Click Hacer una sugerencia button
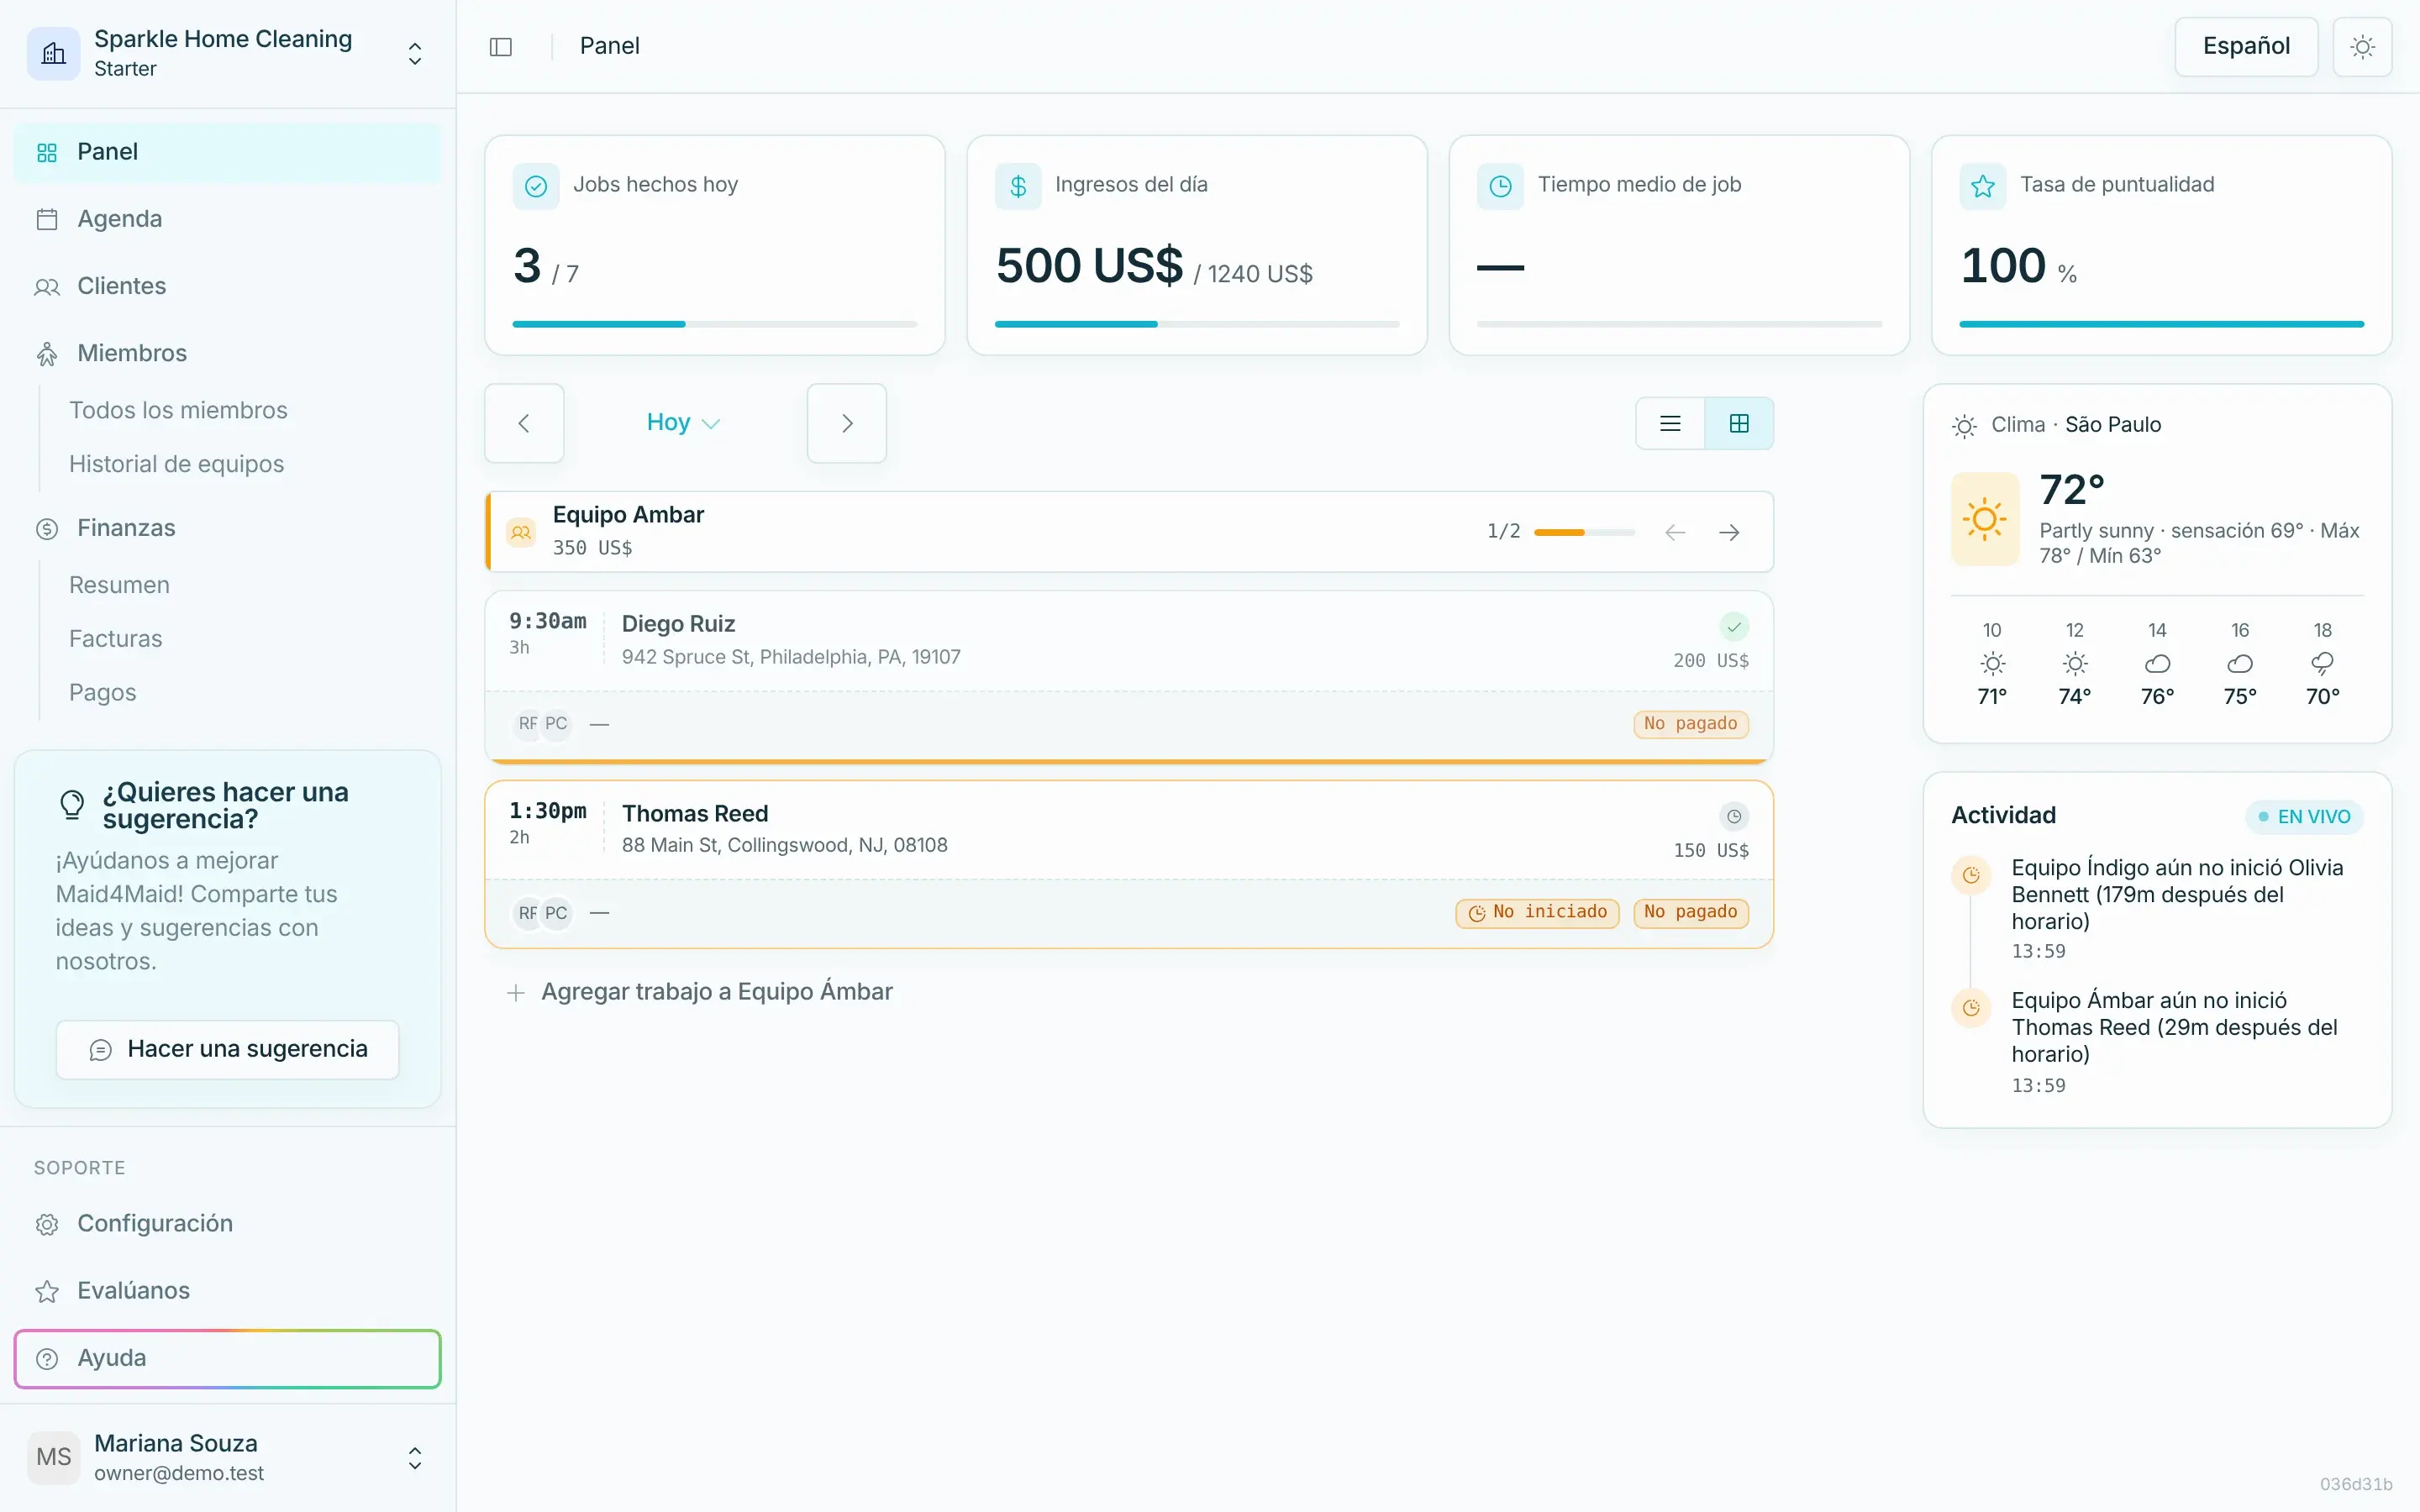The height and width of the screenshot is (1512, 2420). [228, 1049]
